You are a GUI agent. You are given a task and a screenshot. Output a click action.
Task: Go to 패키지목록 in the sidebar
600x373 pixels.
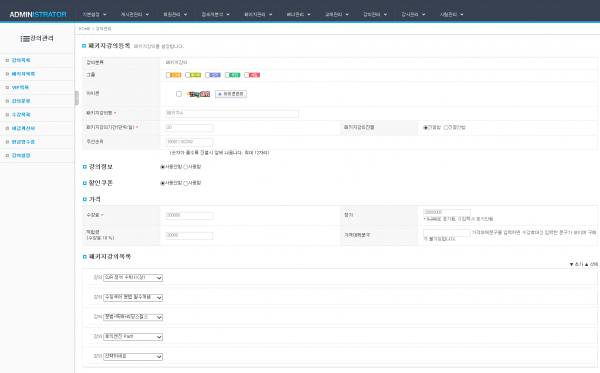tap(23, 74)
